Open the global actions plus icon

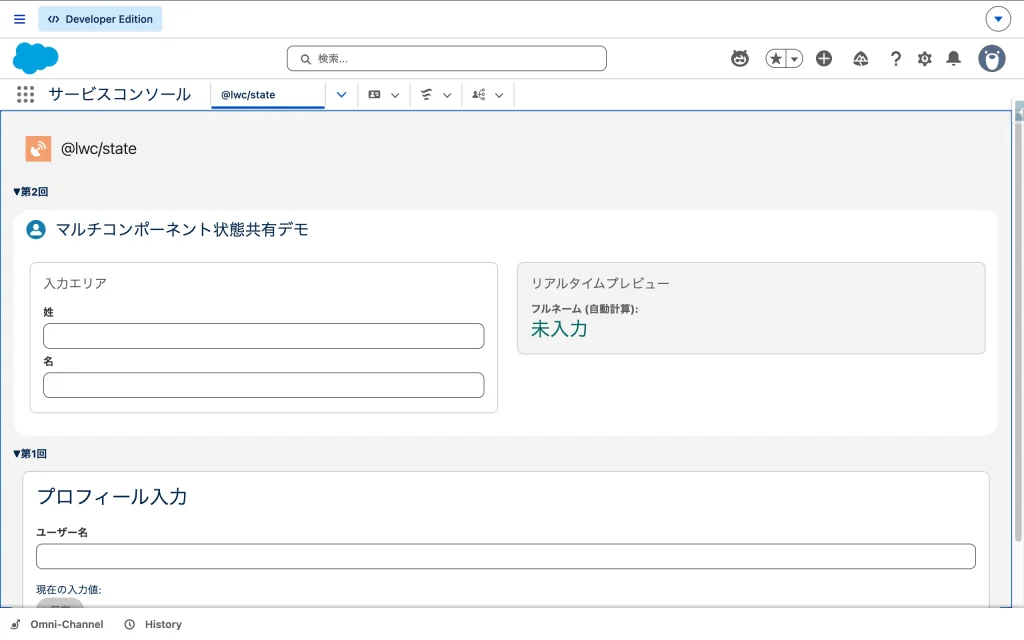pos(824,59)
